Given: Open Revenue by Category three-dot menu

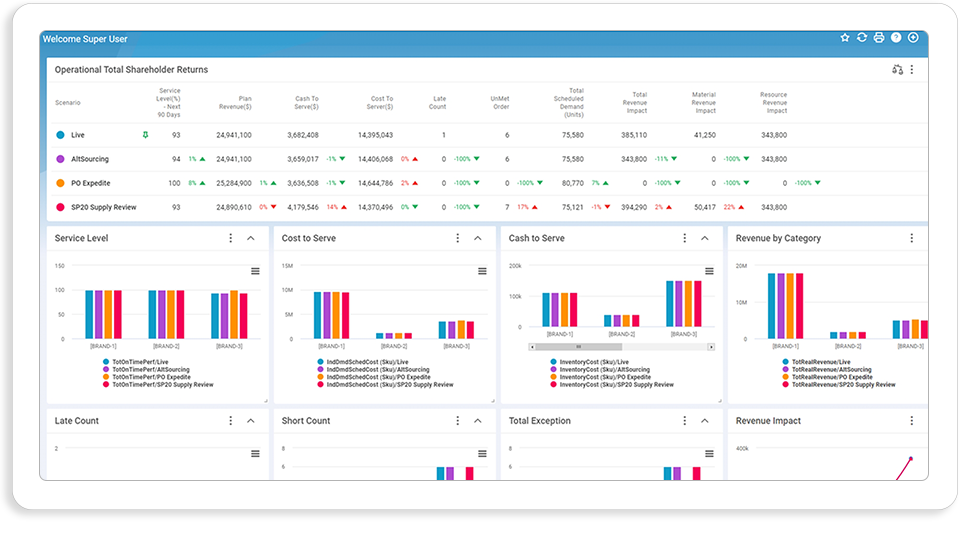Looking at the screenshot, I should click(912, 238).
